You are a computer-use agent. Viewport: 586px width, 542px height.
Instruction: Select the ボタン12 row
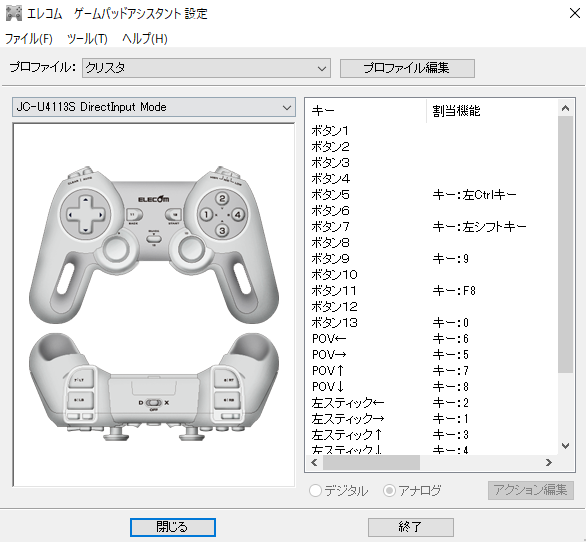point(432,307)
